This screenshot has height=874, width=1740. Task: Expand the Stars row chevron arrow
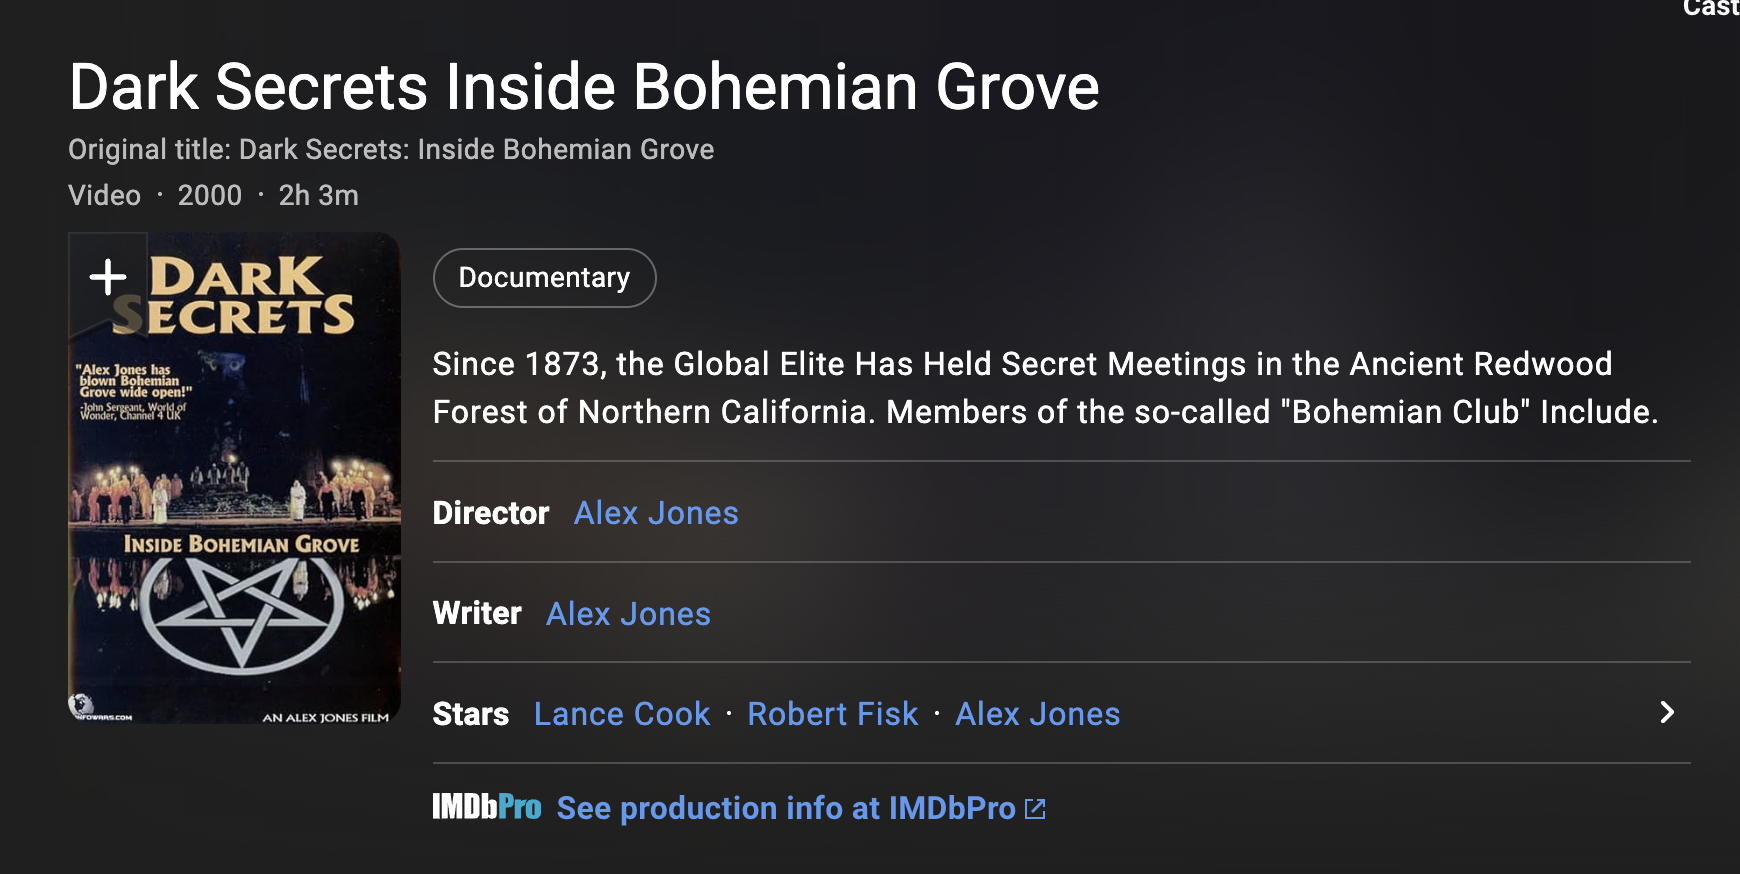pyautogui.click(x=1666, y=712)
